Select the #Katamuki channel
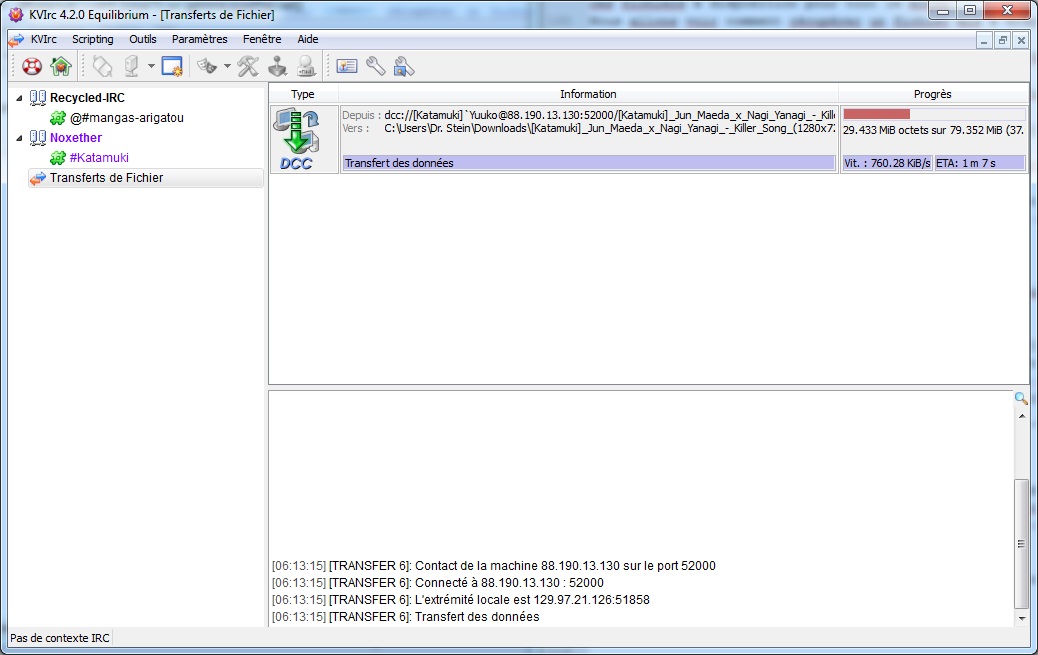Viewport: 1038px width, 655px height. [98, 158]
